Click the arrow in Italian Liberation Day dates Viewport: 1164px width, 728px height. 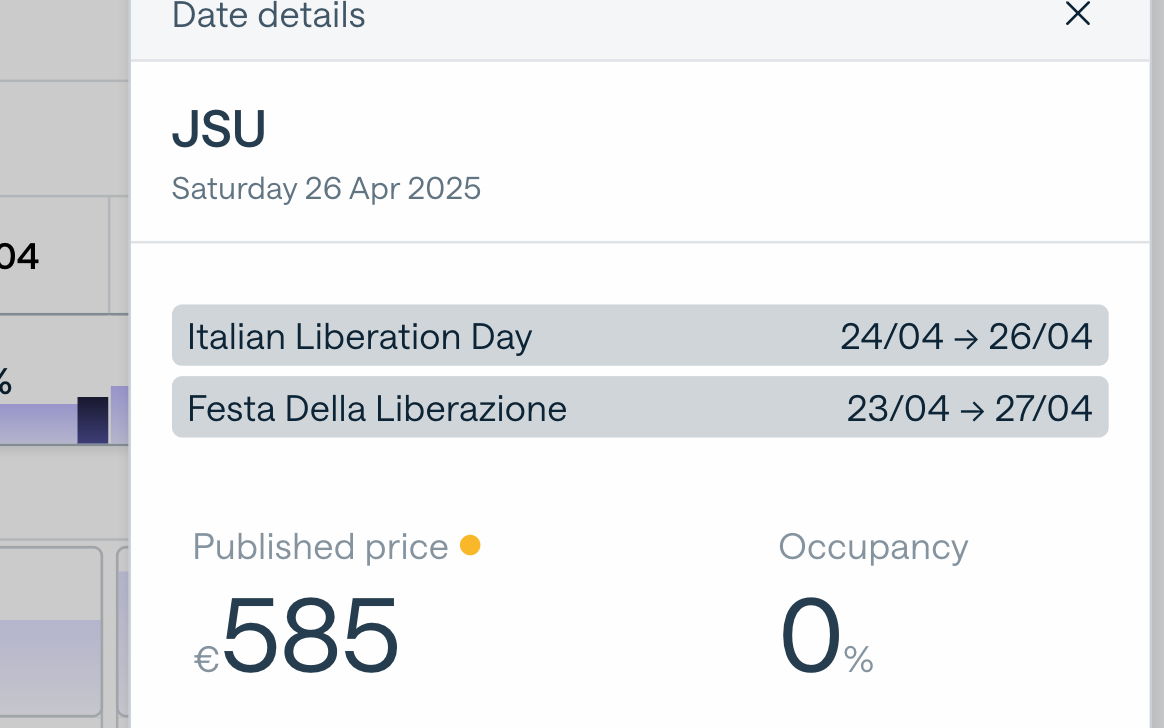pos(966,338)
